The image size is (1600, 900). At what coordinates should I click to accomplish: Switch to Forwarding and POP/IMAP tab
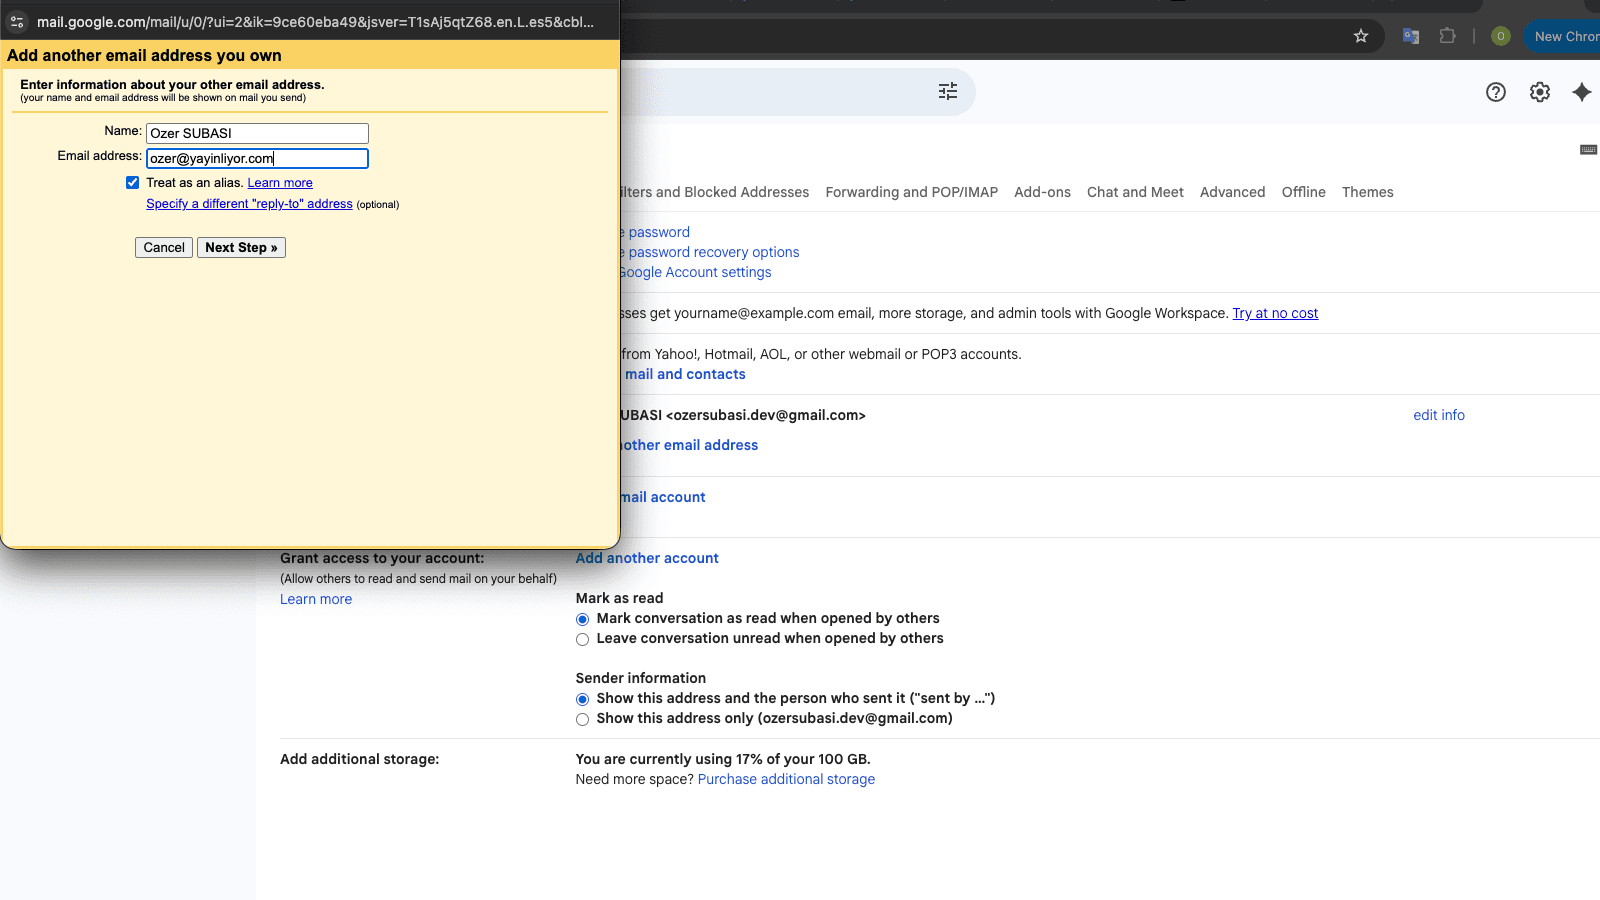point(911,192)
